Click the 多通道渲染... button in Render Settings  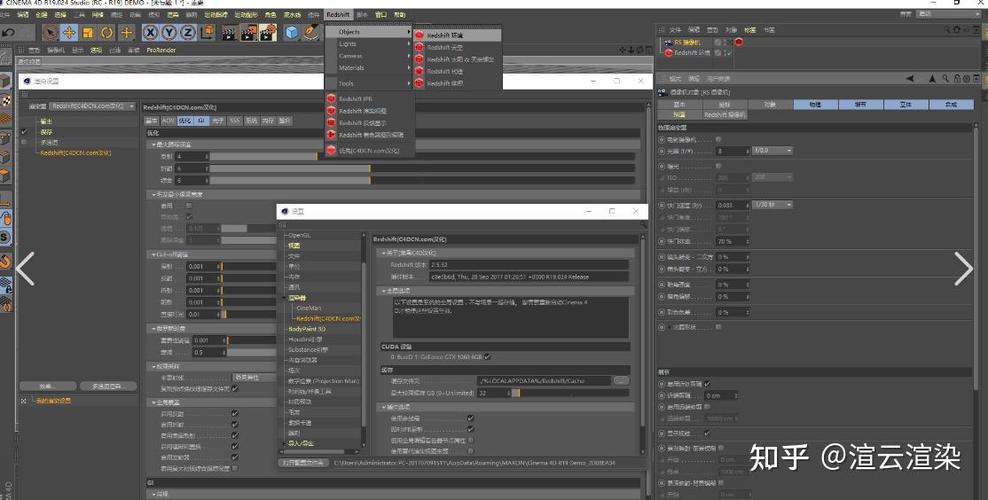click(108, 386)
